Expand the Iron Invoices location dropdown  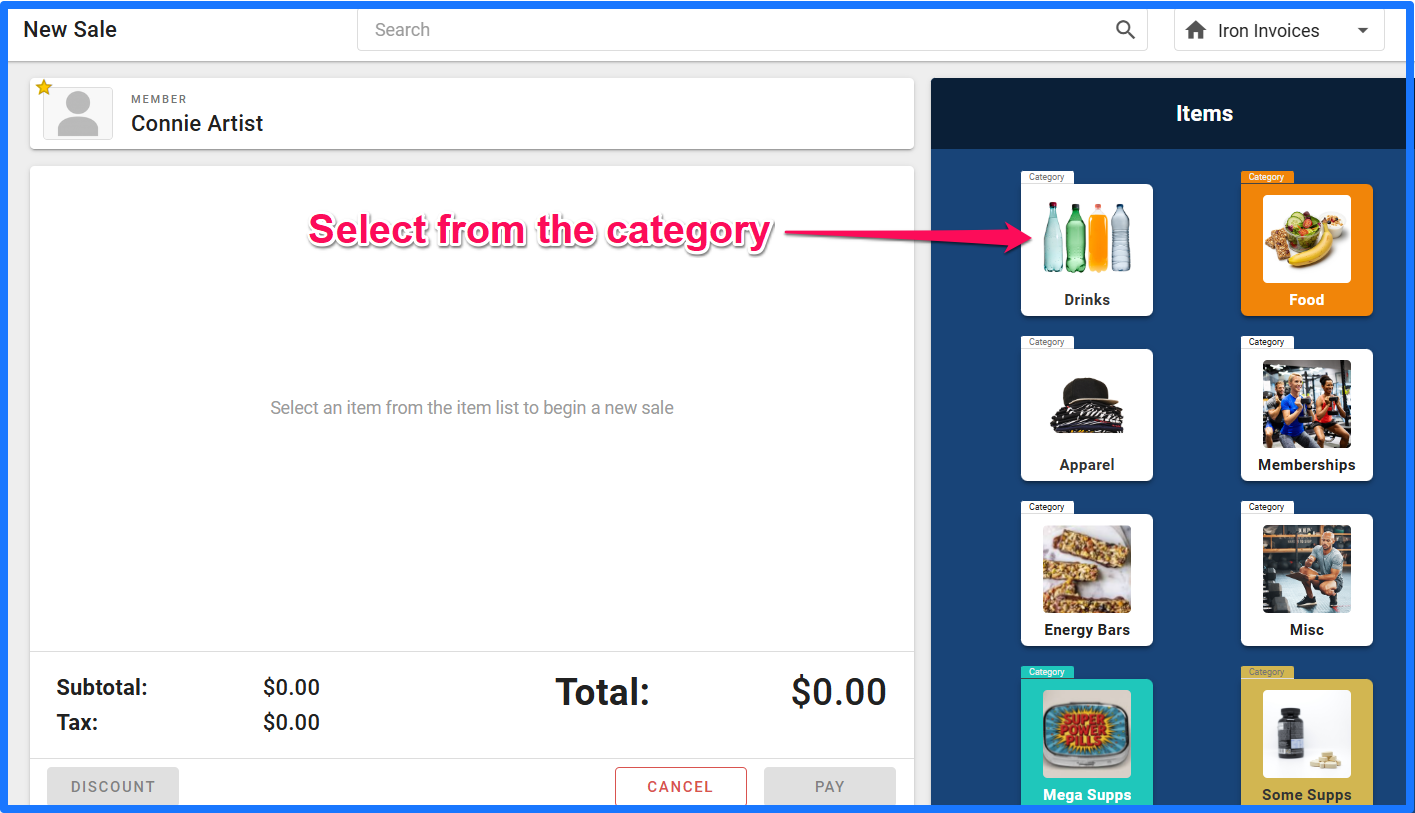pyautogui.click(x=1279, y=31)
